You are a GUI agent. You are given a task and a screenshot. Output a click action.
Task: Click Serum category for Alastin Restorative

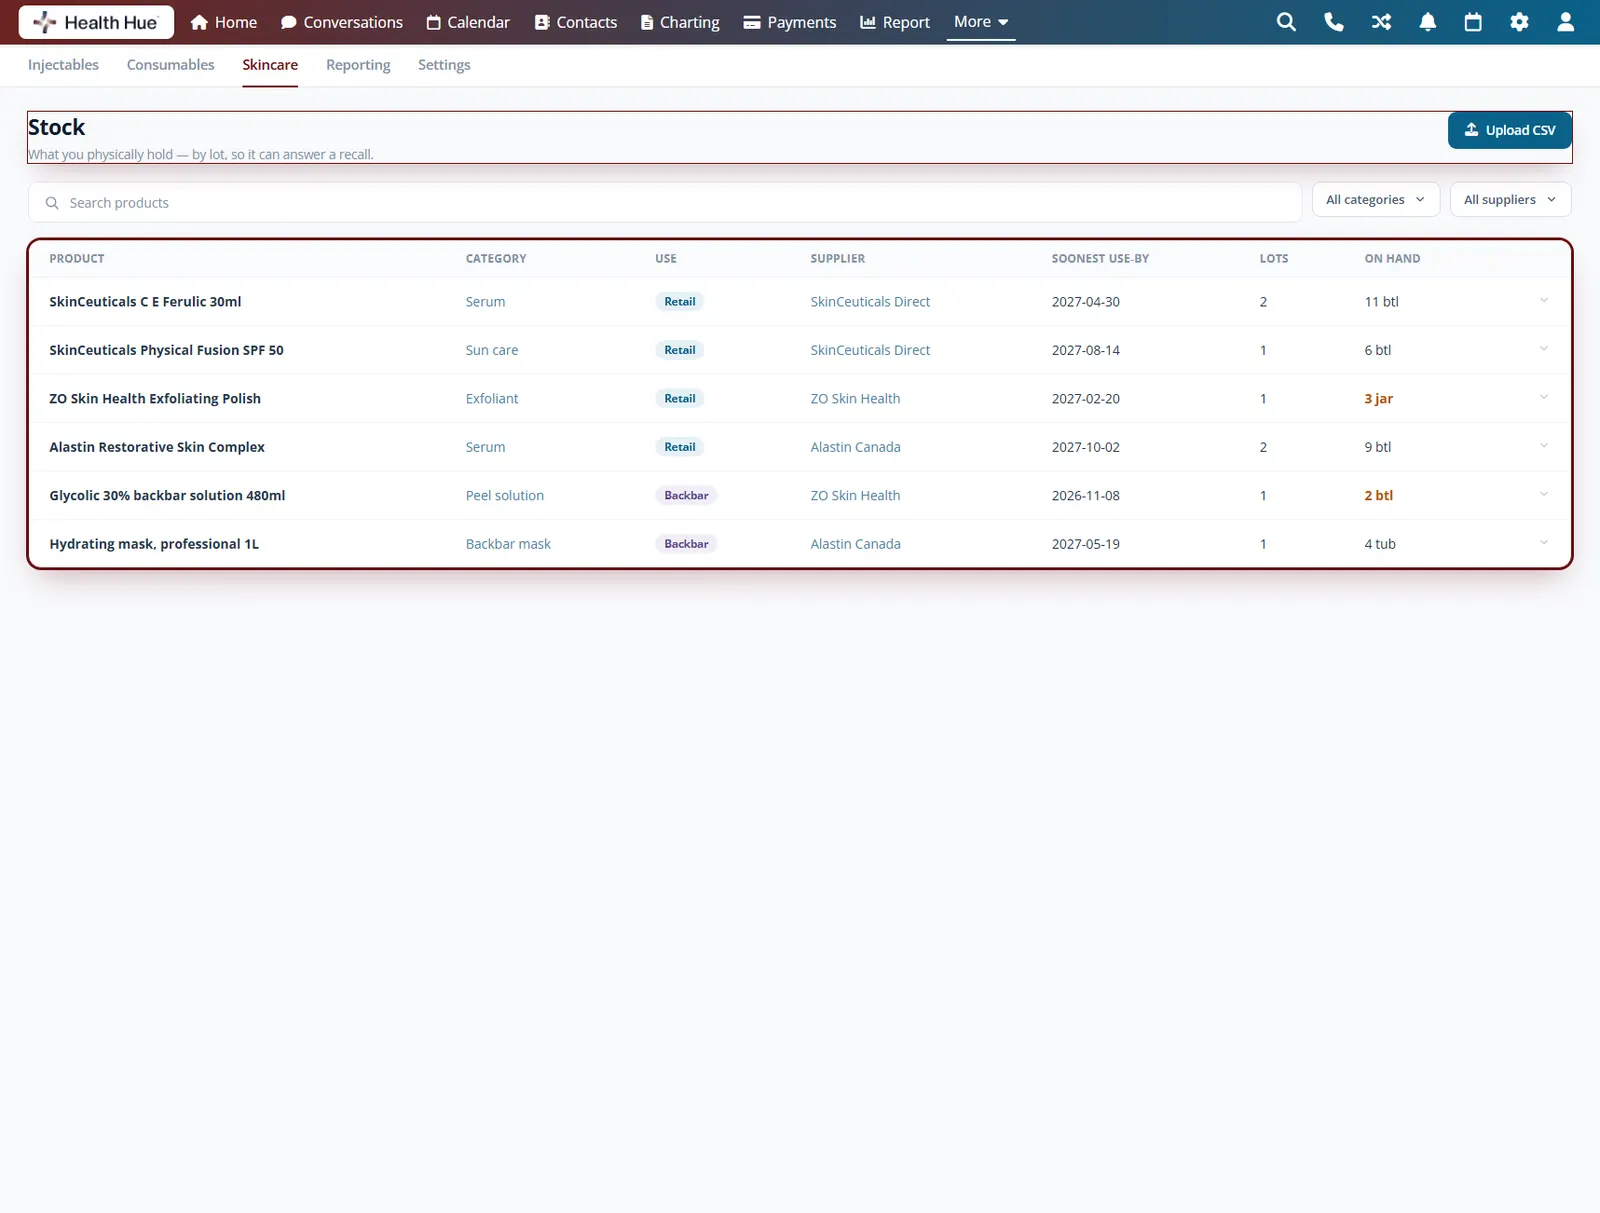pyautogui.click(x=485, y=447)
